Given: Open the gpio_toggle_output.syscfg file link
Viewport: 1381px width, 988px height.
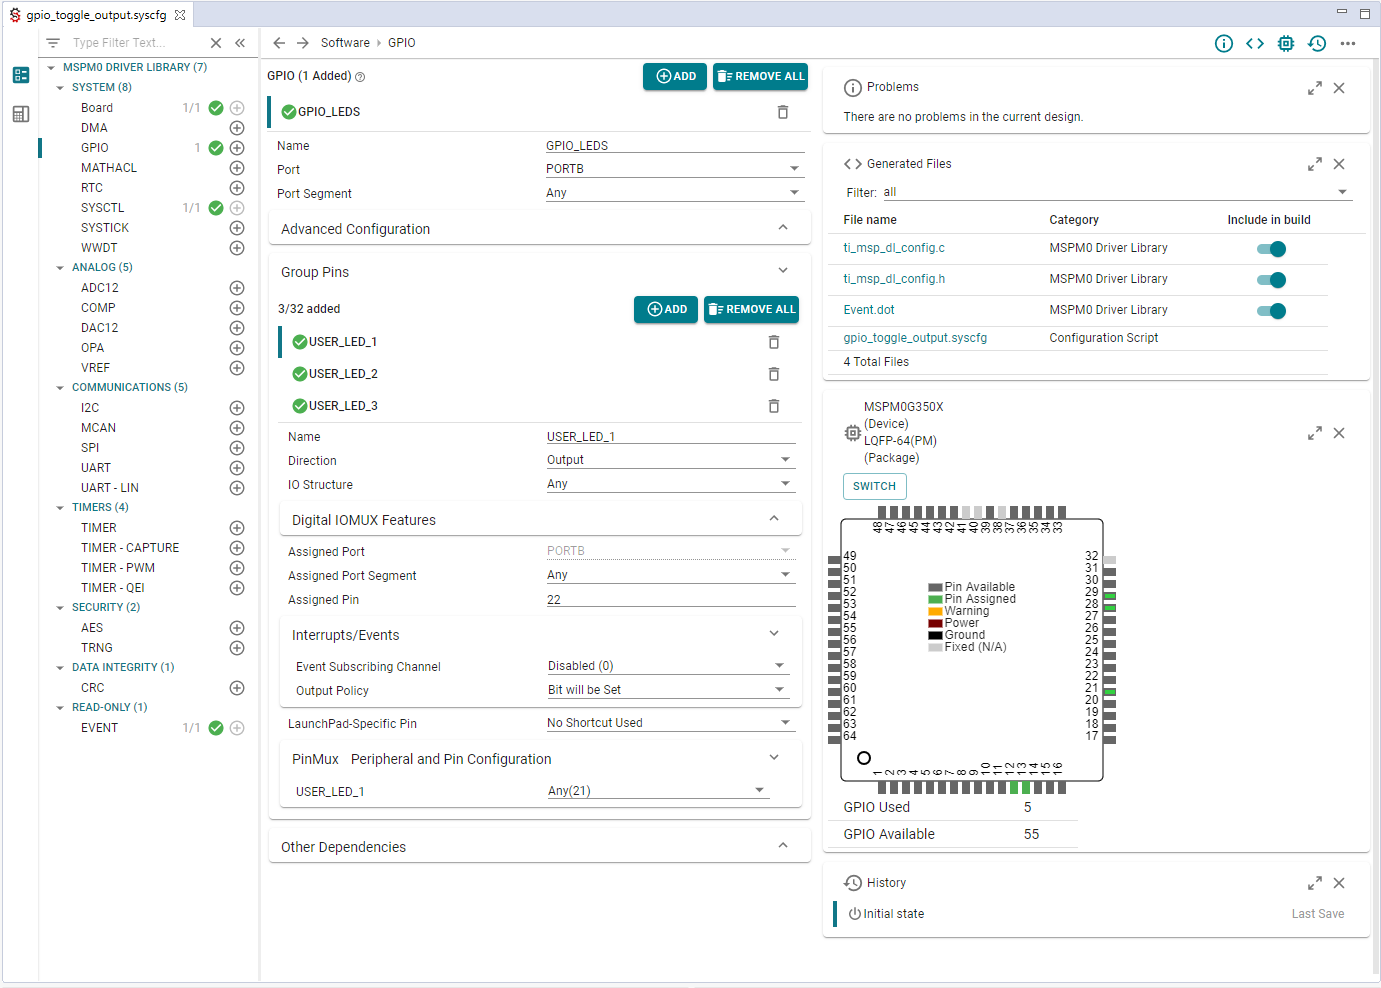Looking at the screenshot, I should [915, 338].
